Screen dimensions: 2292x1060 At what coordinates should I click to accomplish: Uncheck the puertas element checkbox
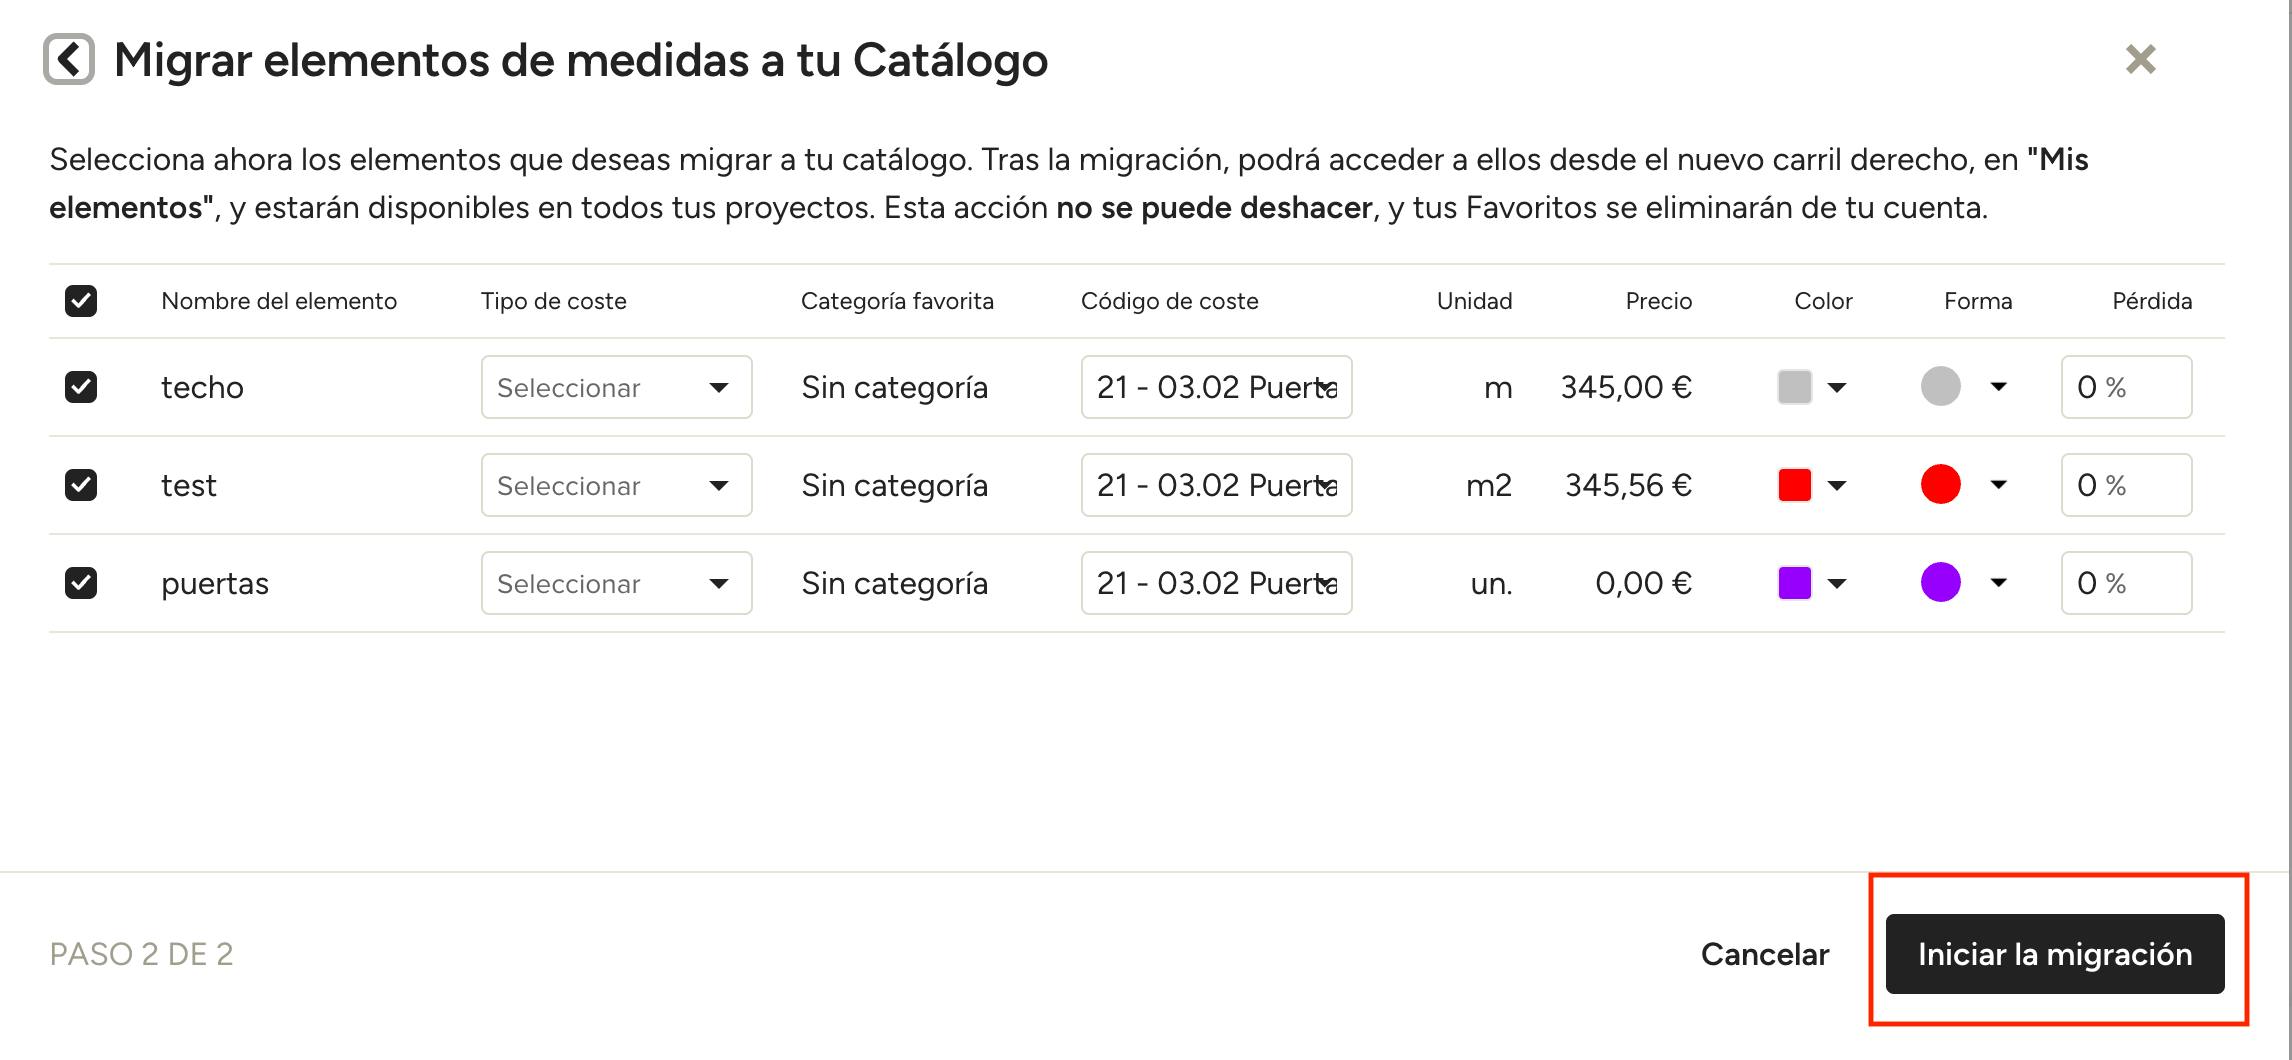[x=81, y=583]
